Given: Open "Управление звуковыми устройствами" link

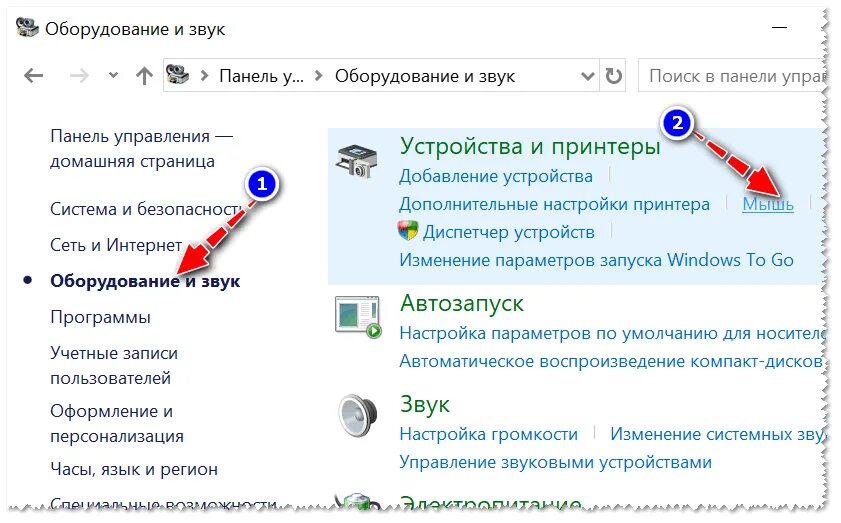Looking at the screenshot, I should point(556,462).
